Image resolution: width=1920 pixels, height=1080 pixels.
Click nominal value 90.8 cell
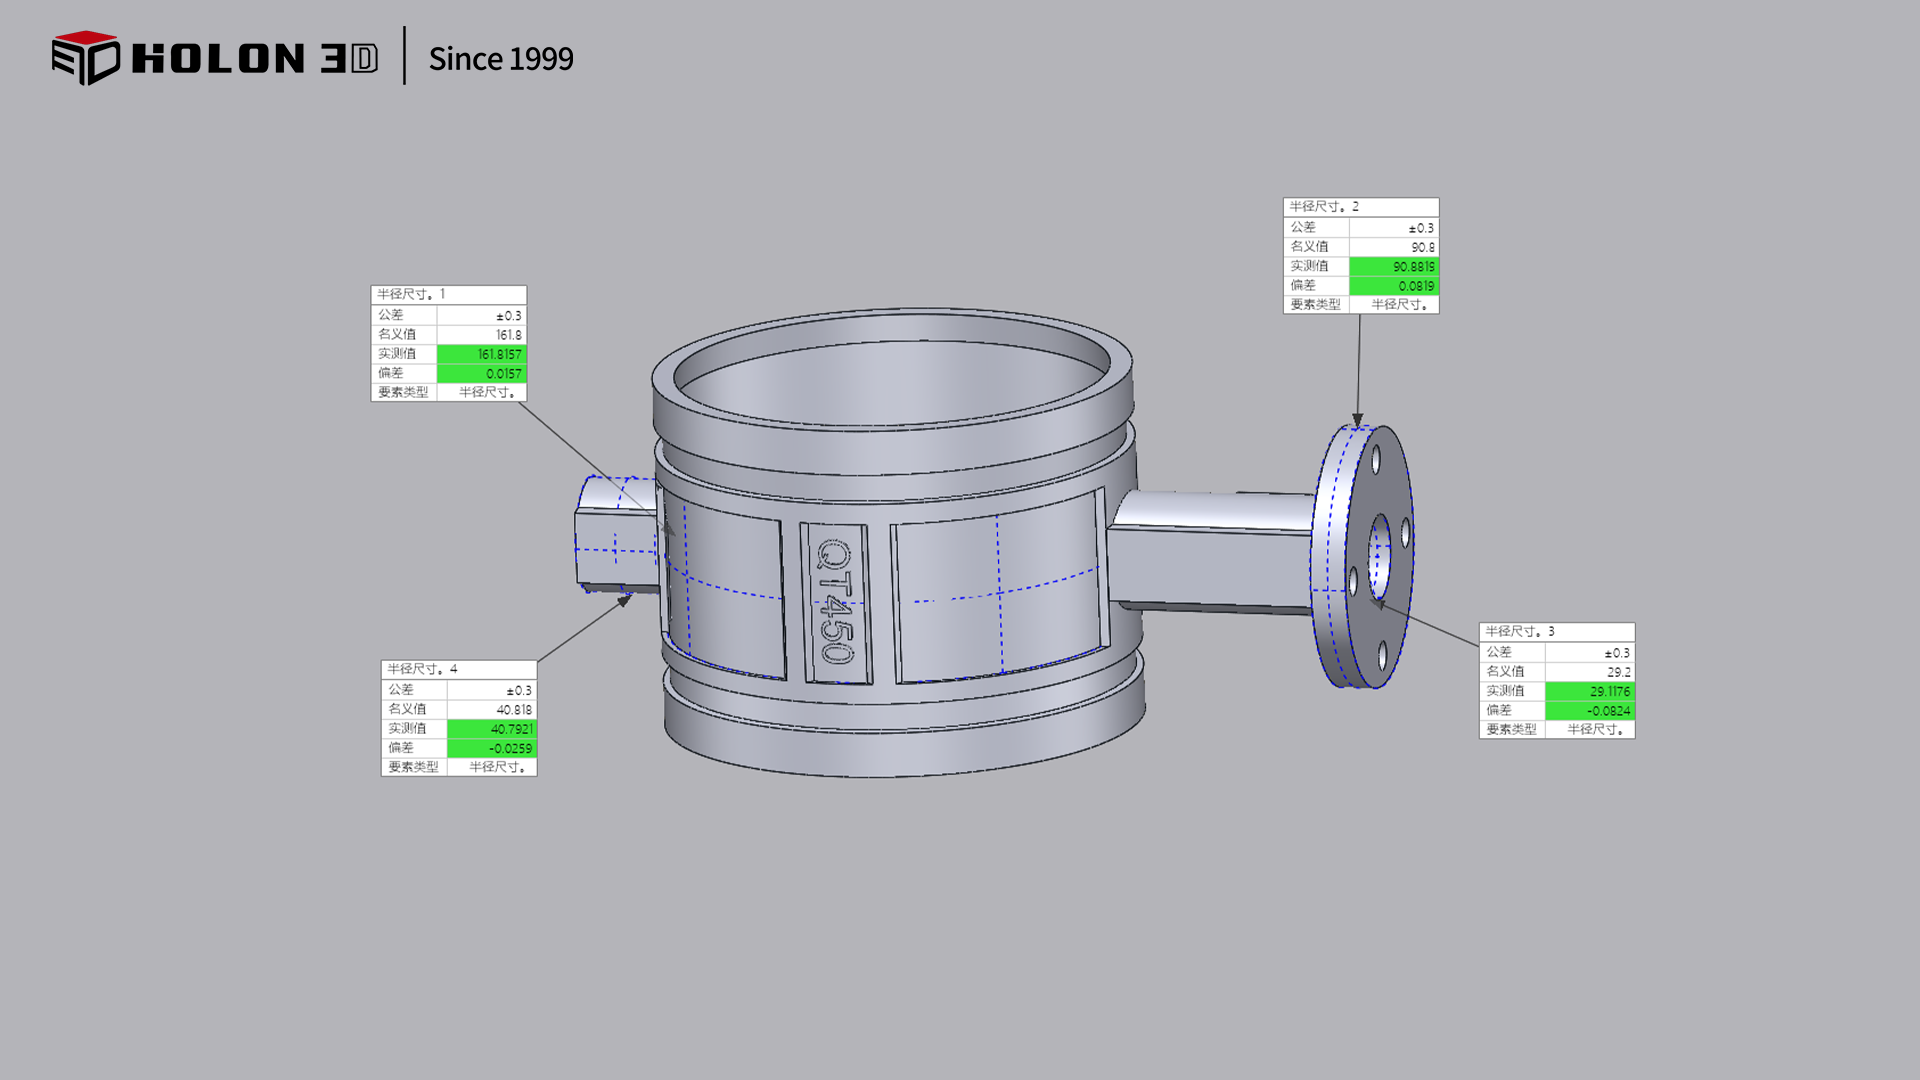(x=1394, y=247)
